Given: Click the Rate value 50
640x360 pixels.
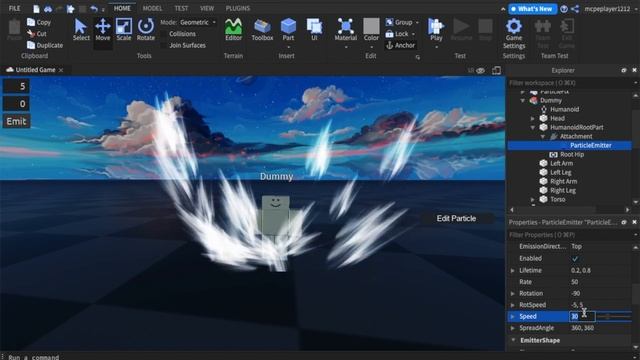Looking at the screenshot, I should tap(575, 282).
